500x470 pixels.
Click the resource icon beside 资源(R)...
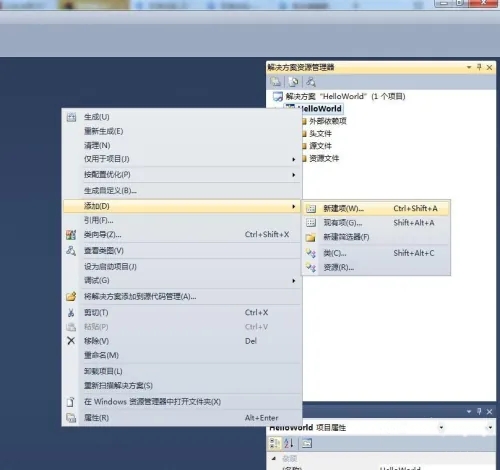pos(311,267)
